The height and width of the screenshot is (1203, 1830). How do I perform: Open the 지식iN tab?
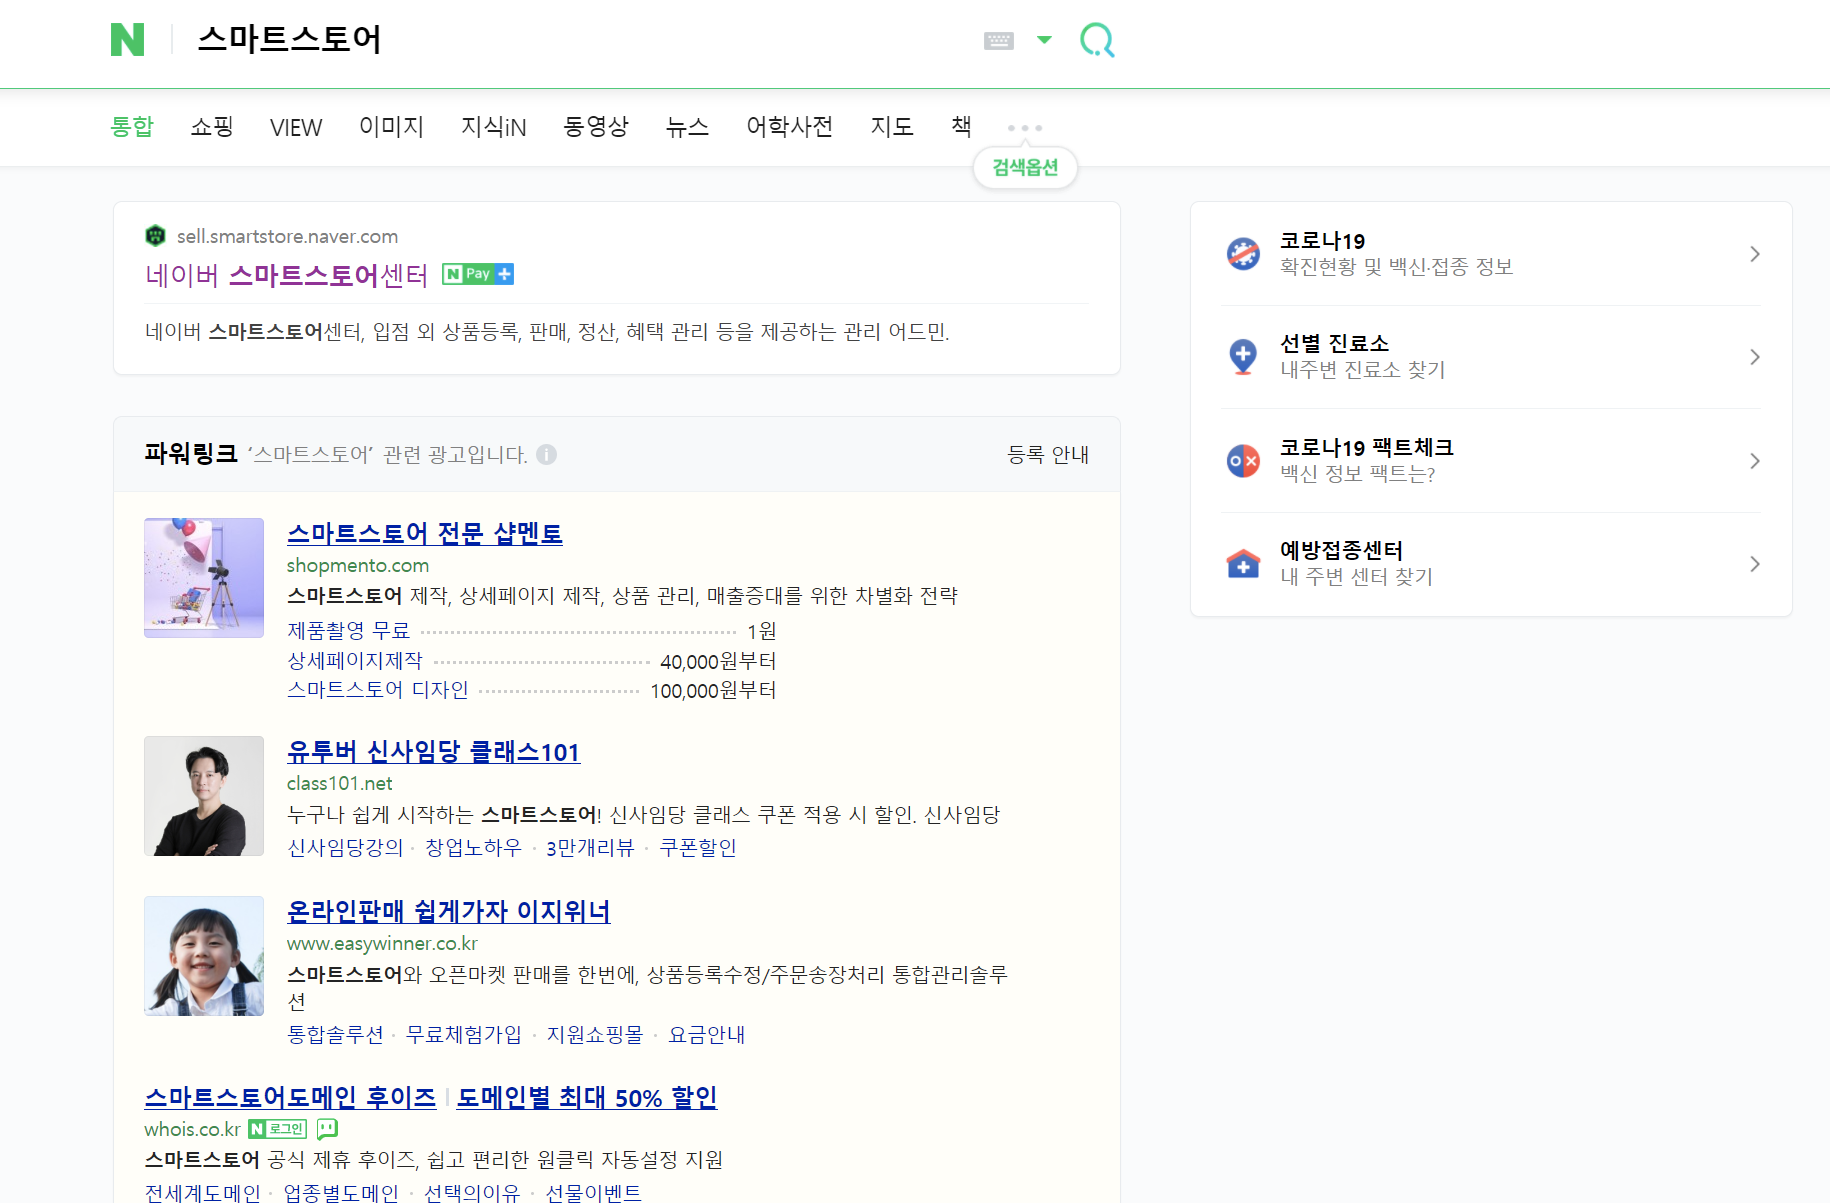coord(493,127)
